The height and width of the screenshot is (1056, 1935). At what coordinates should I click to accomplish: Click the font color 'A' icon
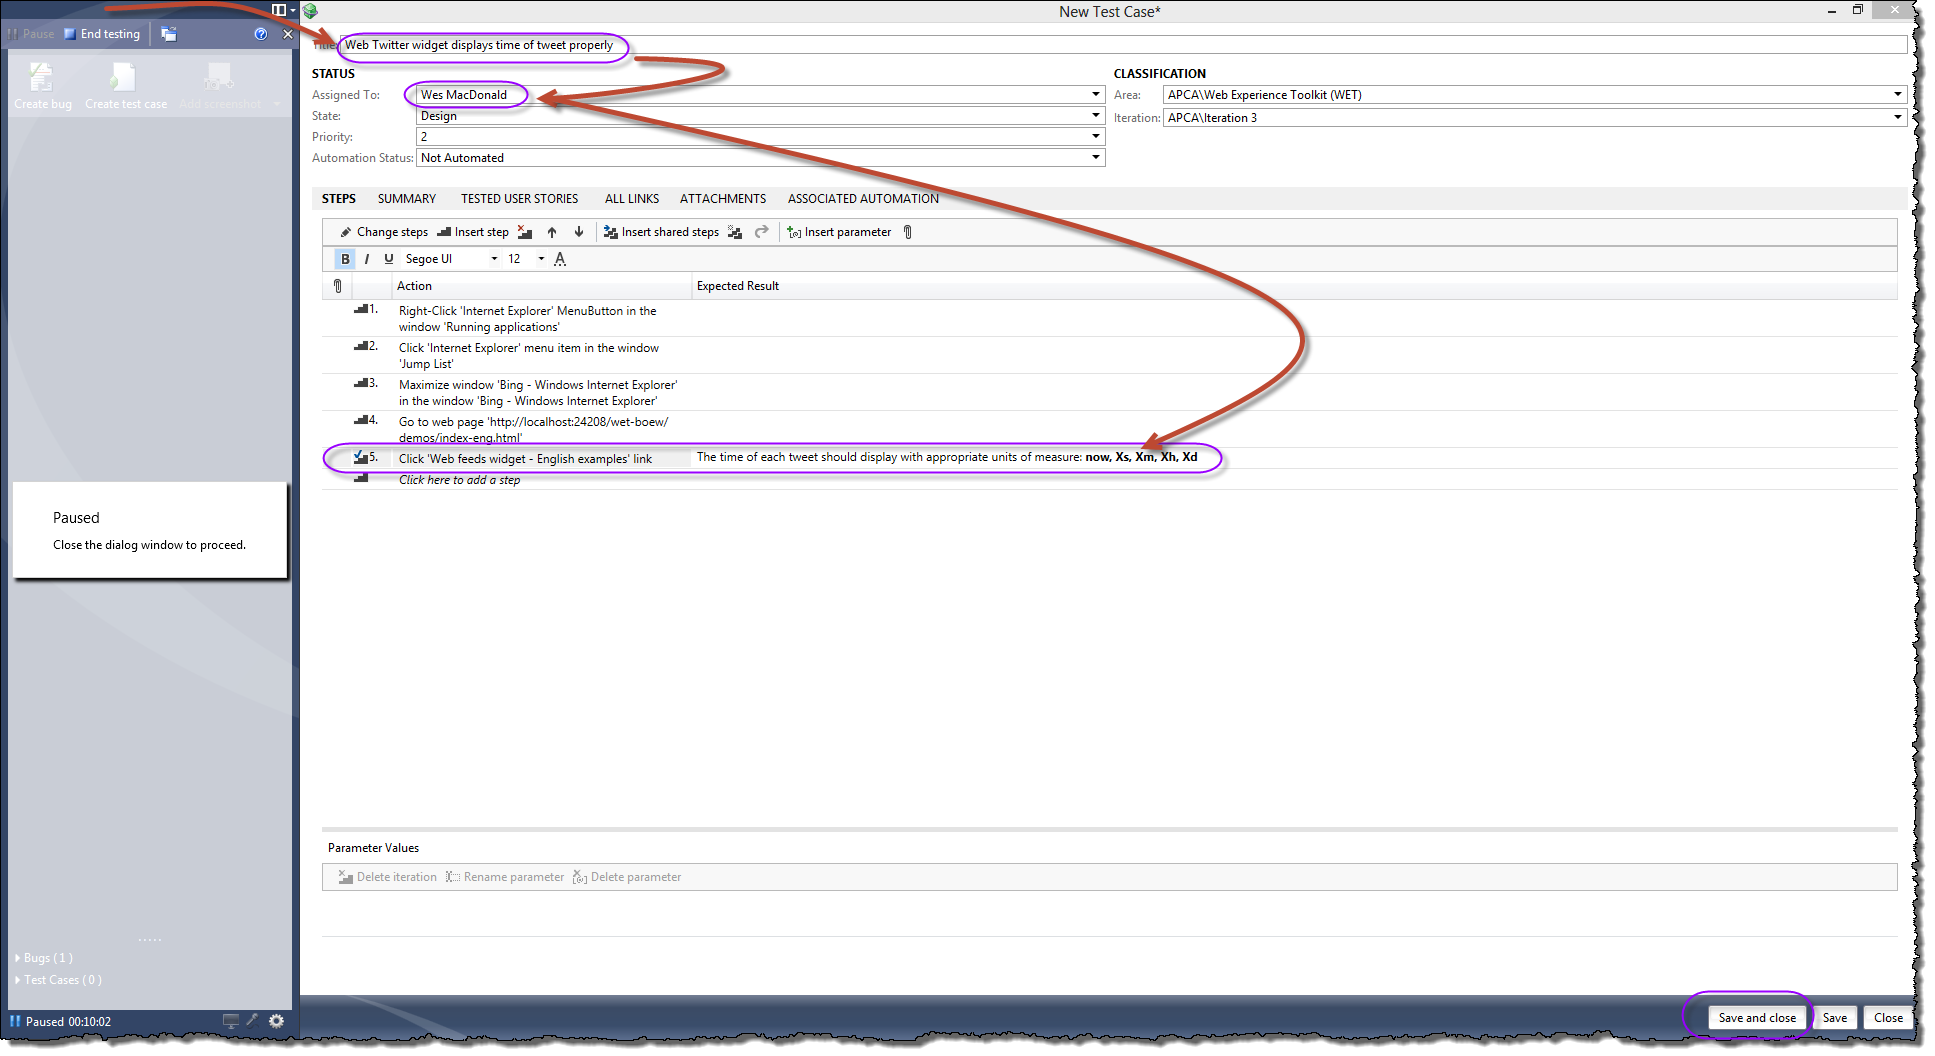click(560, 259)
